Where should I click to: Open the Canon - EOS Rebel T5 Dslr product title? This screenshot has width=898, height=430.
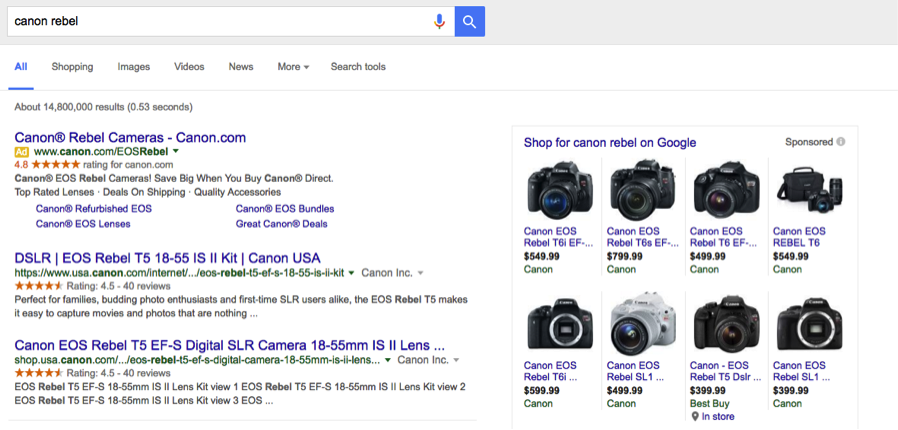point(726,371)
